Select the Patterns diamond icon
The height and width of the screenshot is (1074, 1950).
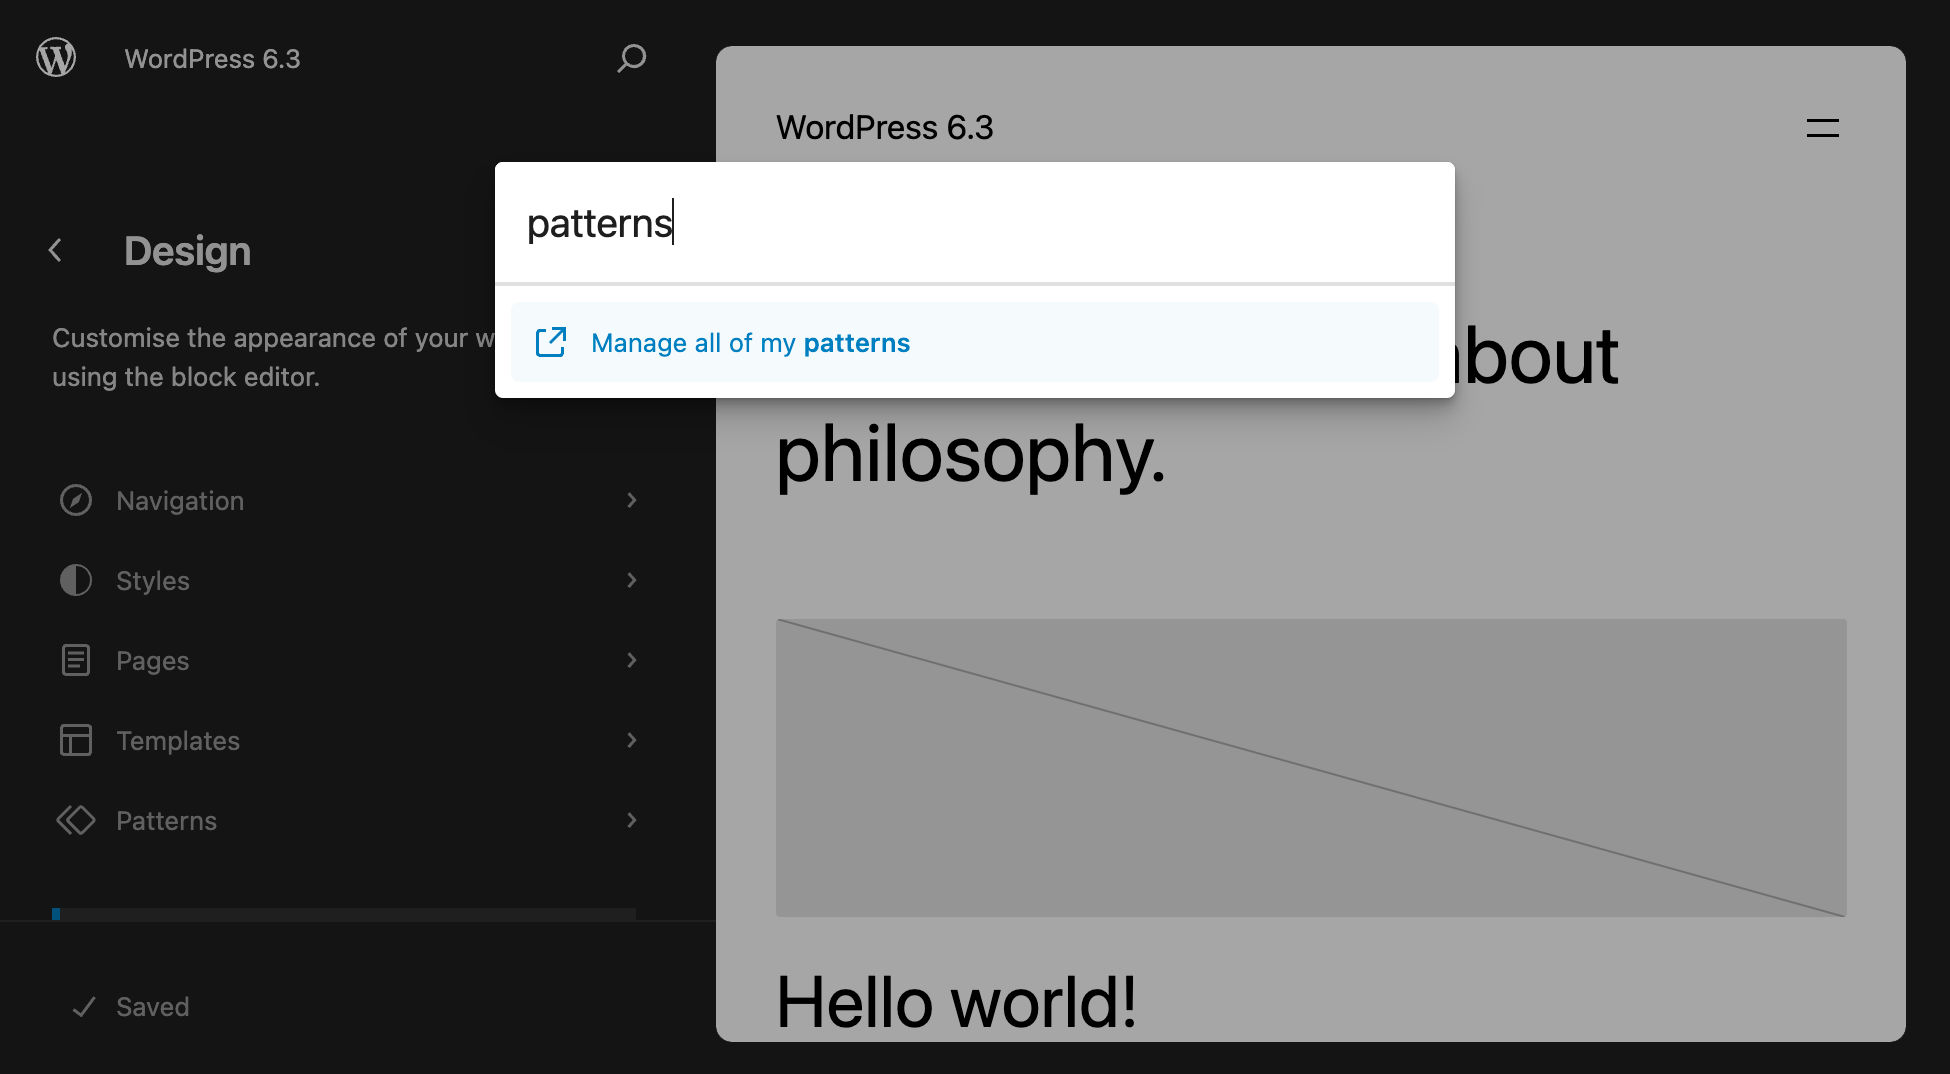[x=75, y=820]
